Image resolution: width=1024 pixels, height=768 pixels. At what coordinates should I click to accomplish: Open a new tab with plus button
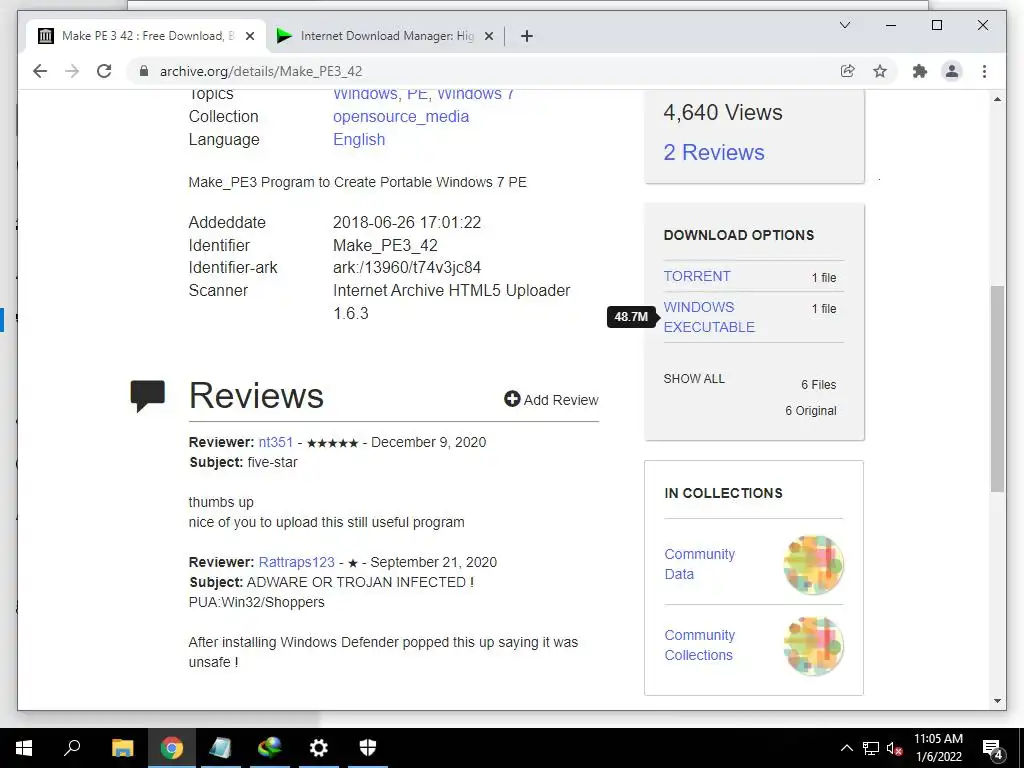[527, 36]
